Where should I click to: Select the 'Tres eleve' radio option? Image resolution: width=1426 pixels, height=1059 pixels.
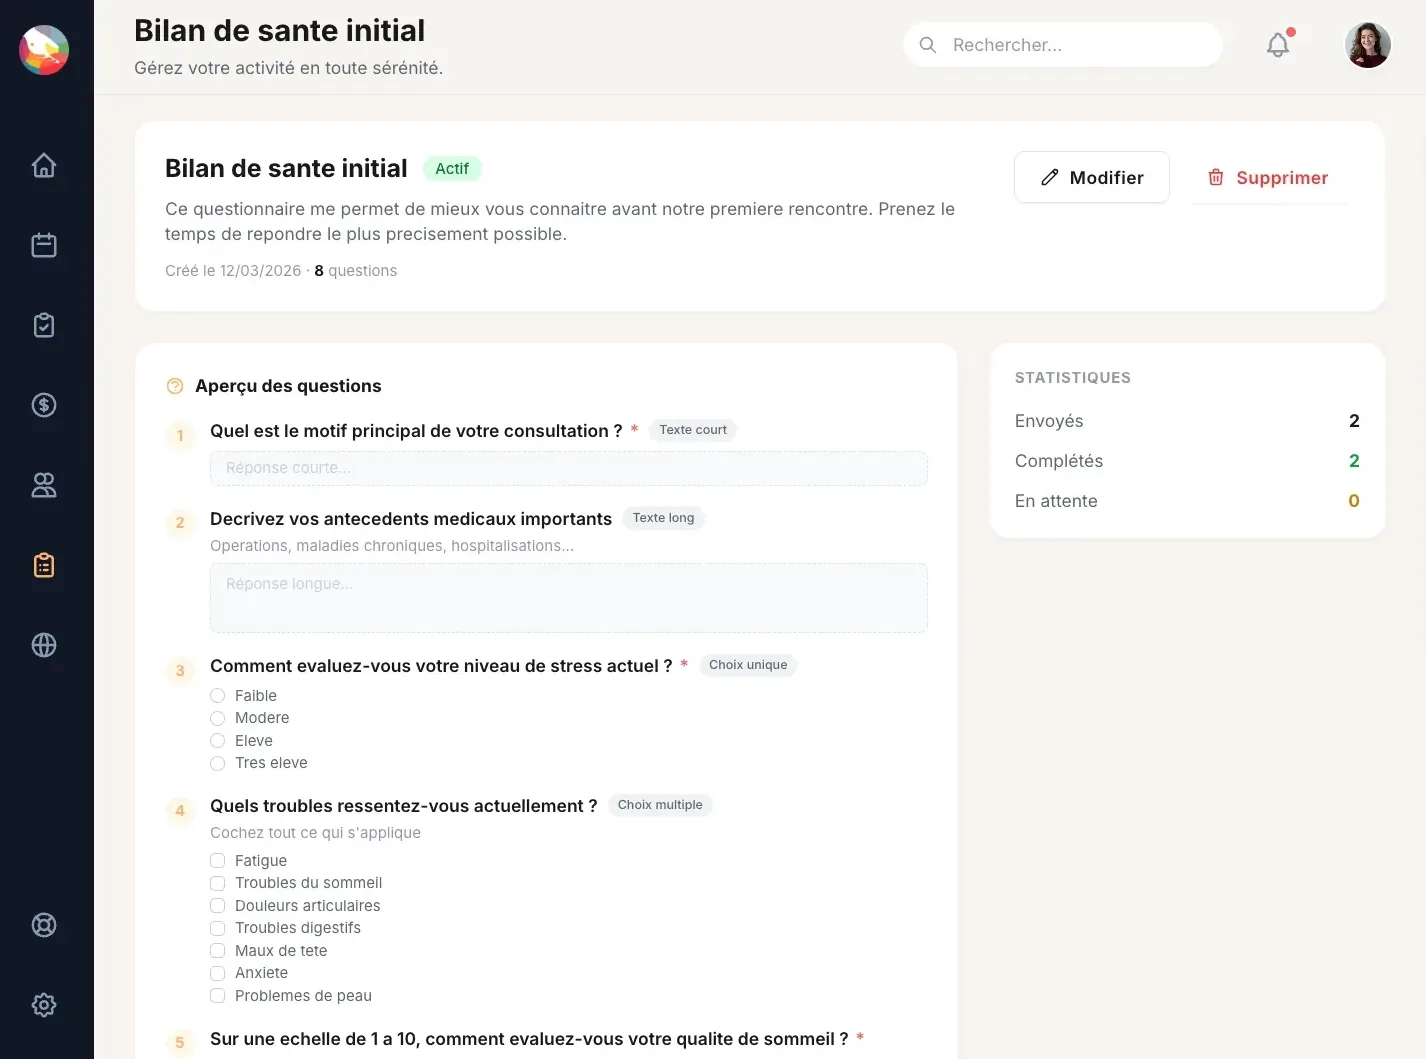point(217,763)
